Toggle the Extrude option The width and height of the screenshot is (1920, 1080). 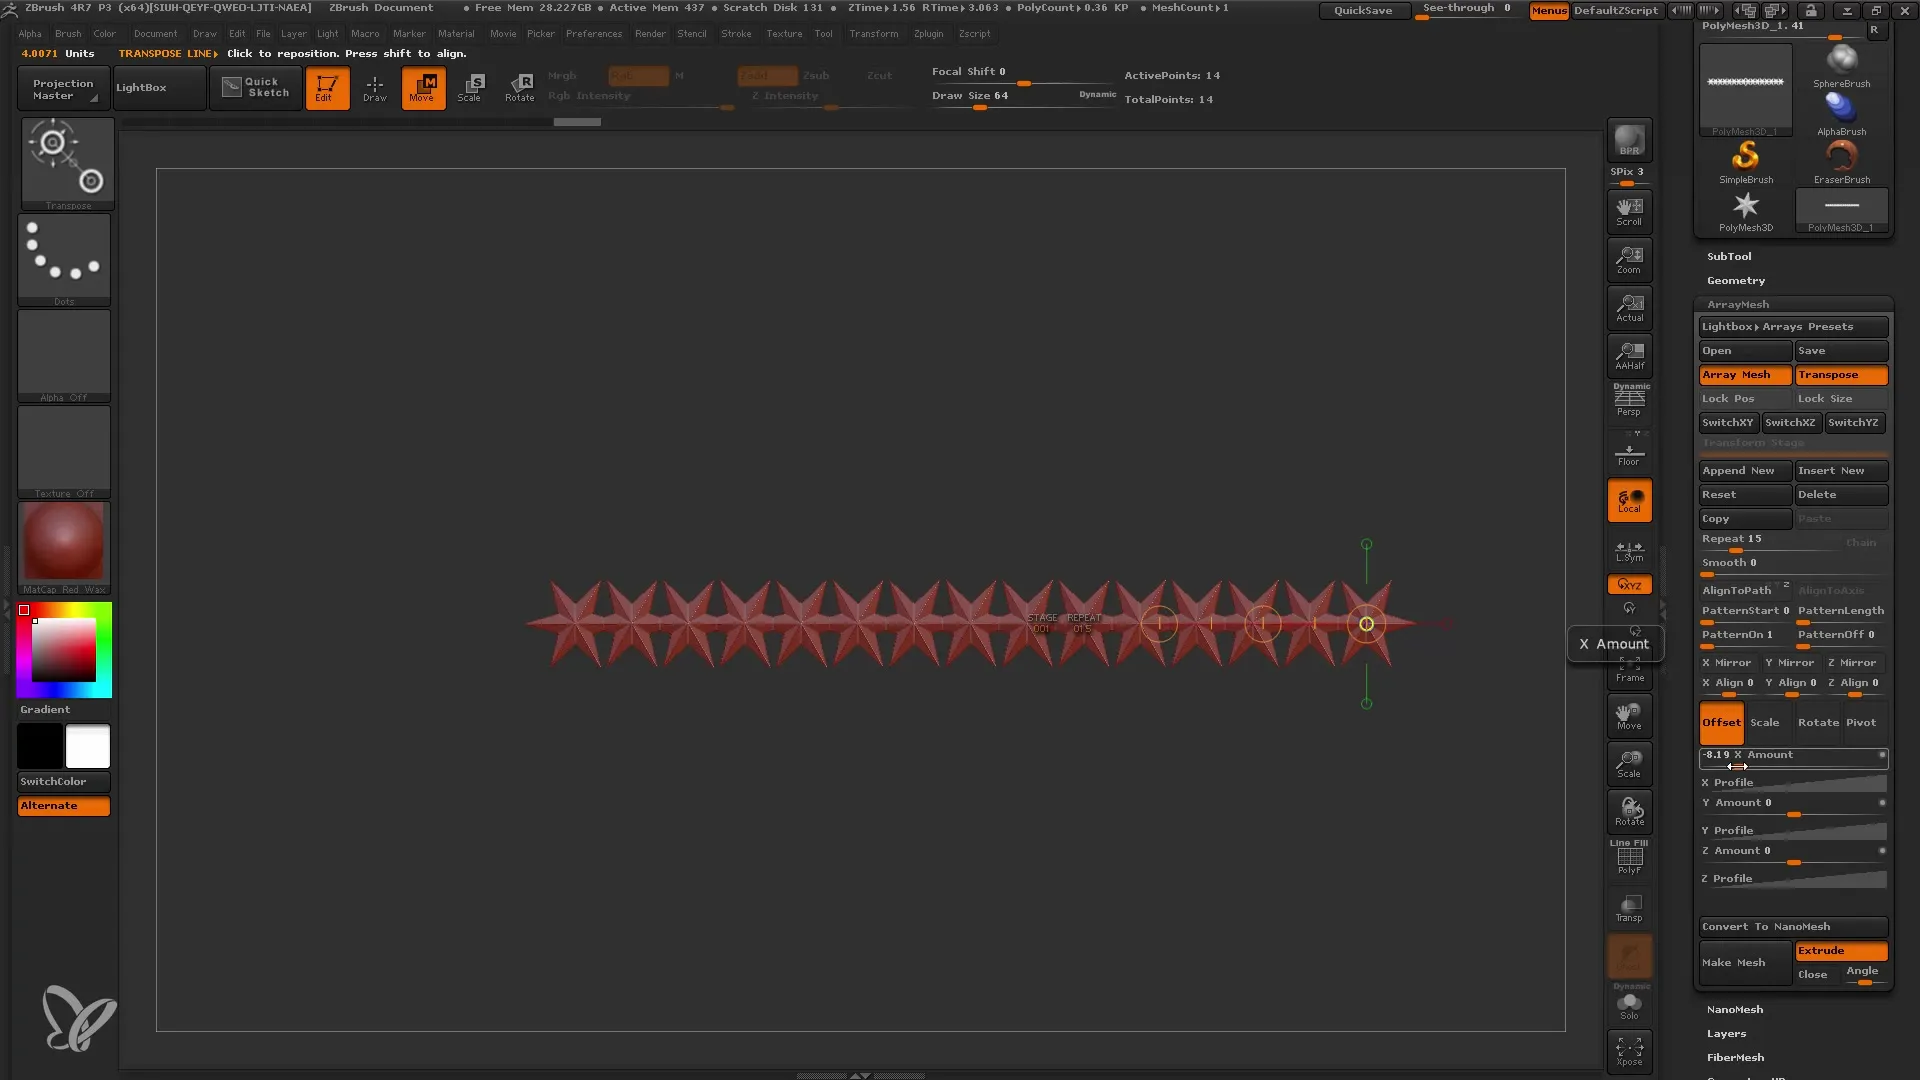(x=1841, y=951)
